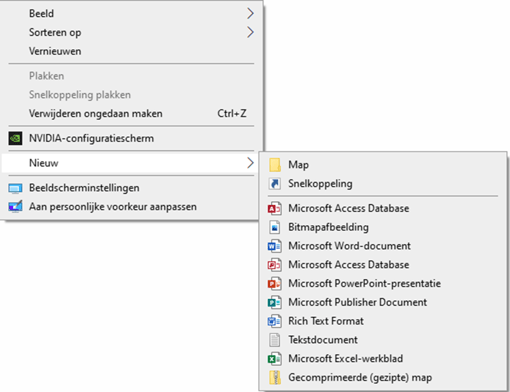510x392 pixels.
Task: Click the shortcut arrow icon beside Snelkoppeling
Action: point(275,184)
